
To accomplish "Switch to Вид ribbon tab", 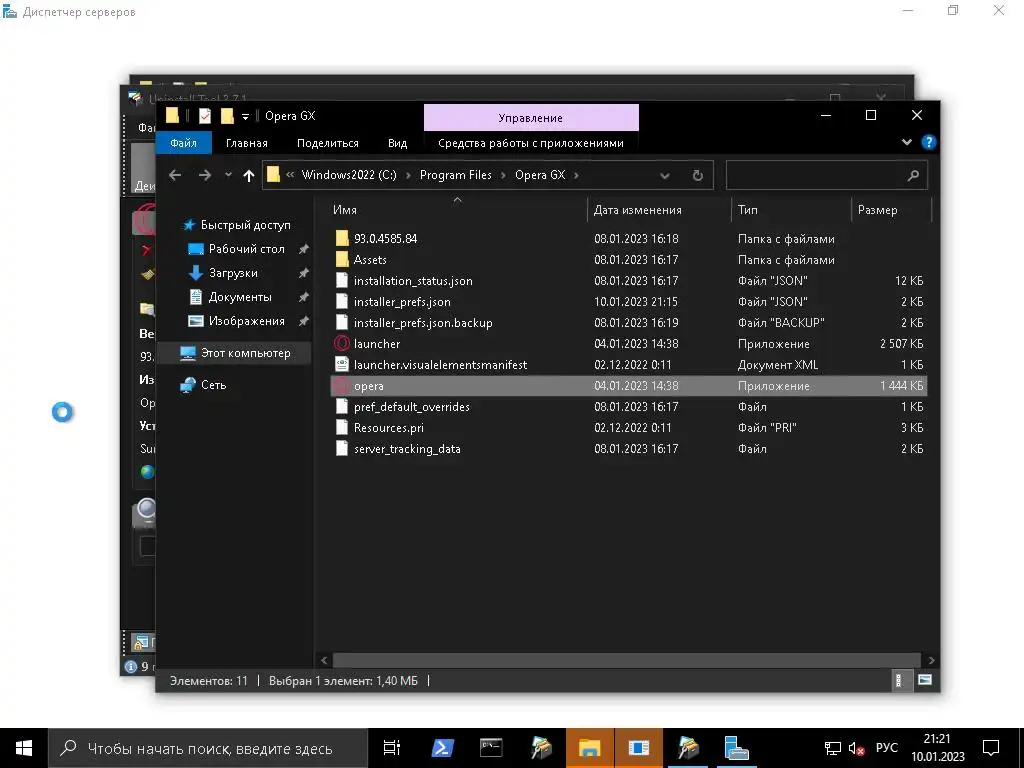I will [397, 143].
